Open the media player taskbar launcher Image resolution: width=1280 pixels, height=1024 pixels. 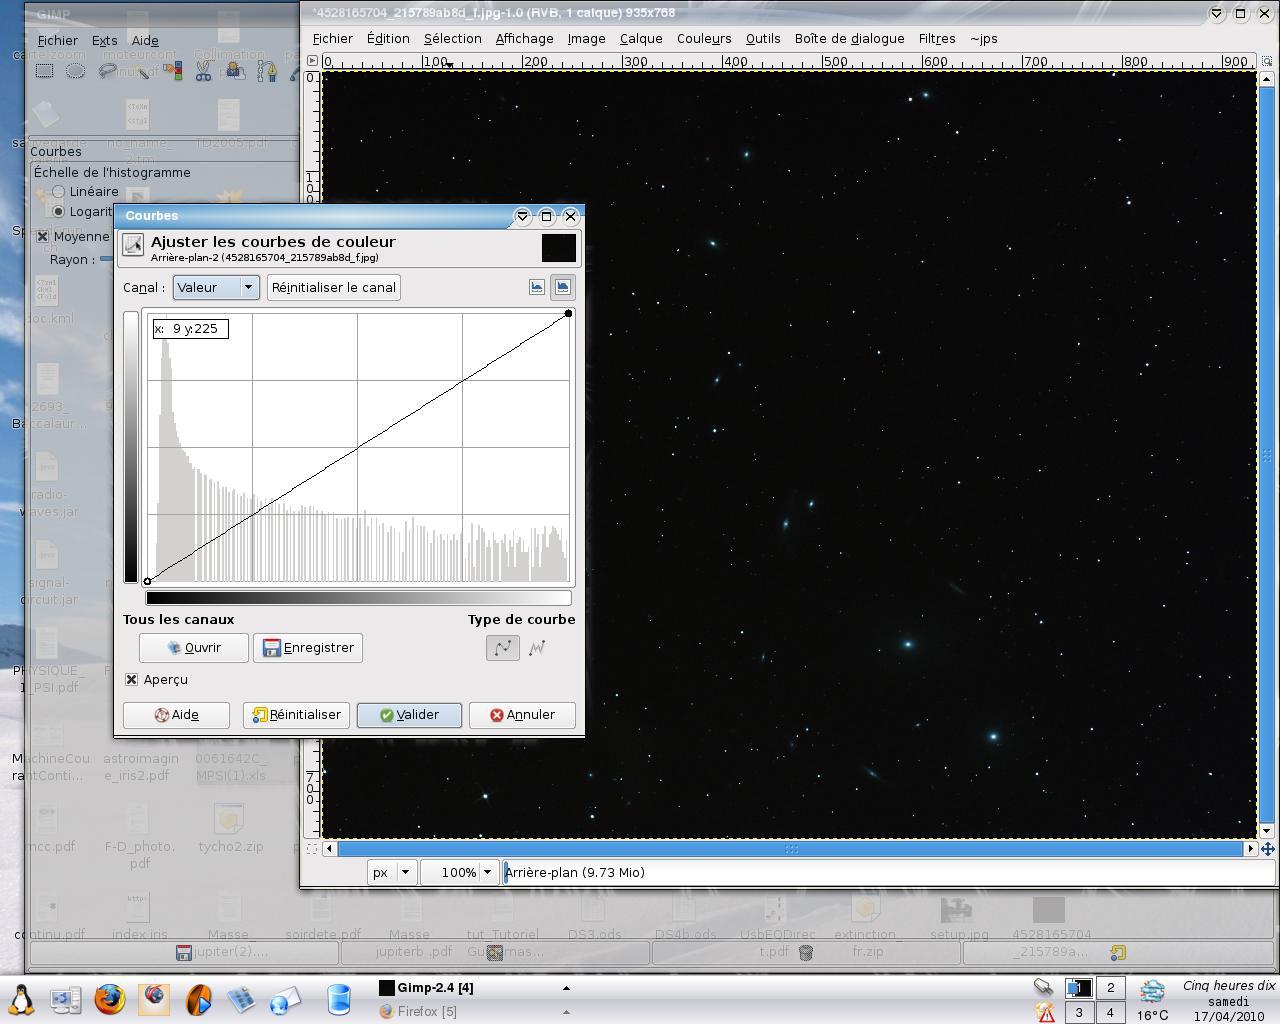pyautogui.click(x=198, y=999)
